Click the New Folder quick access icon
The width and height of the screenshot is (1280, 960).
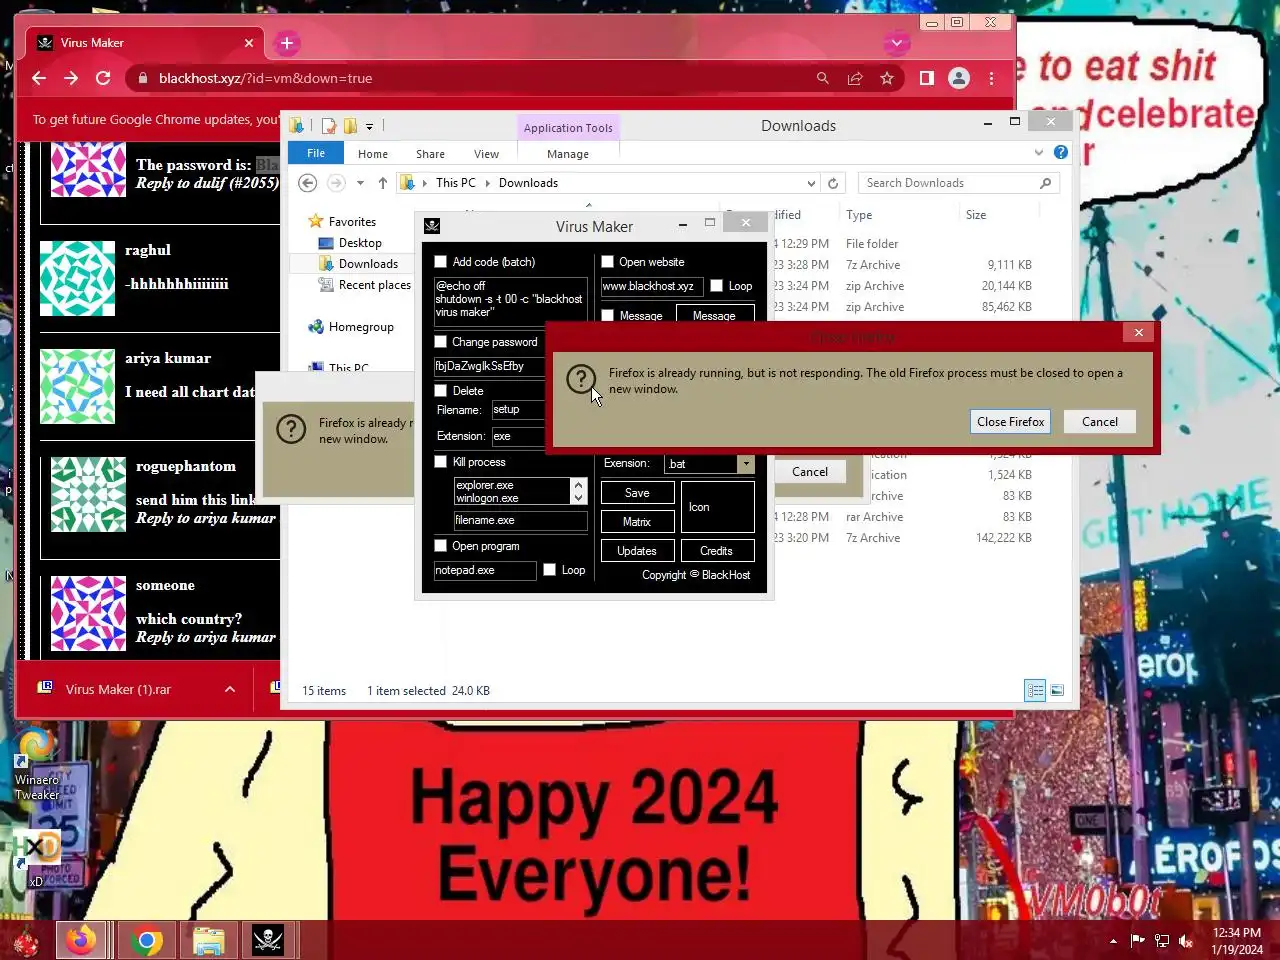coord(350,126)
